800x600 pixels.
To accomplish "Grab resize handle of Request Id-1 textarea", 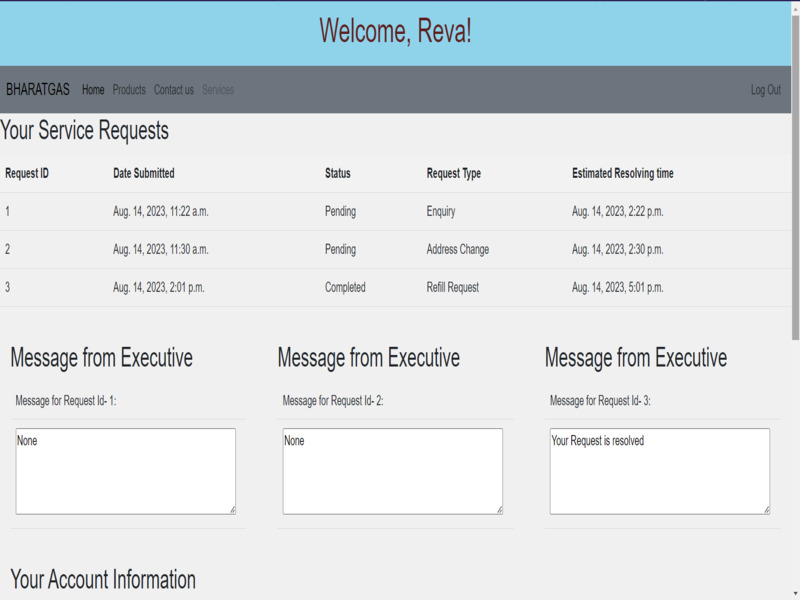I will pyautogui.click(x=232, y=510).
